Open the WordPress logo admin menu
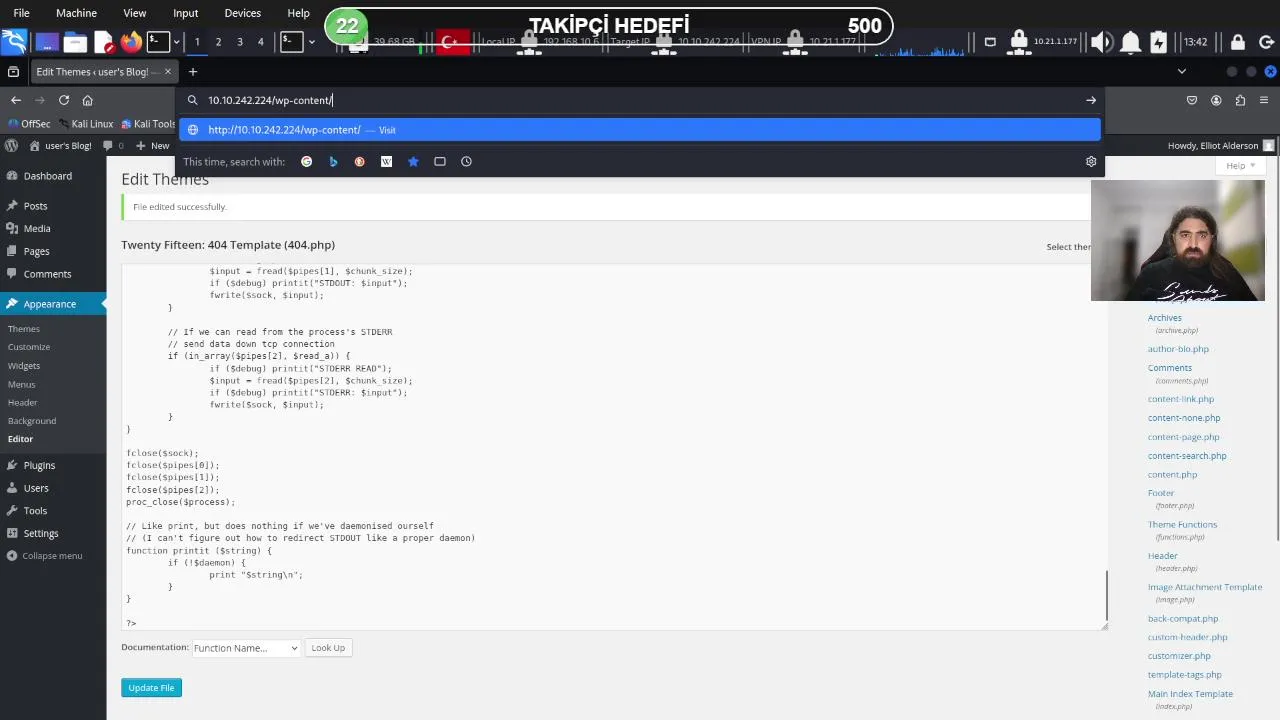Viewport: 1280px width, 720px height. coord(11,145)
